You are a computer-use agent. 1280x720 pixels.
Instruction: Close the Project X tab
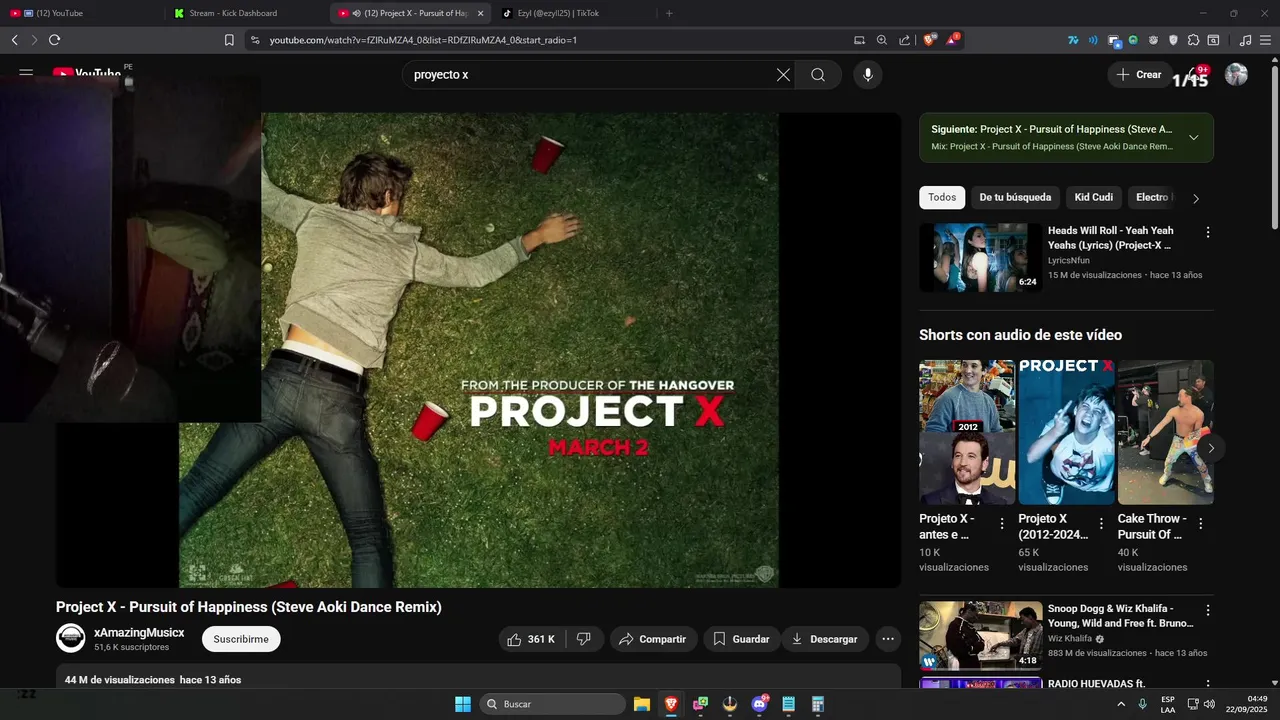click(480, 13)
